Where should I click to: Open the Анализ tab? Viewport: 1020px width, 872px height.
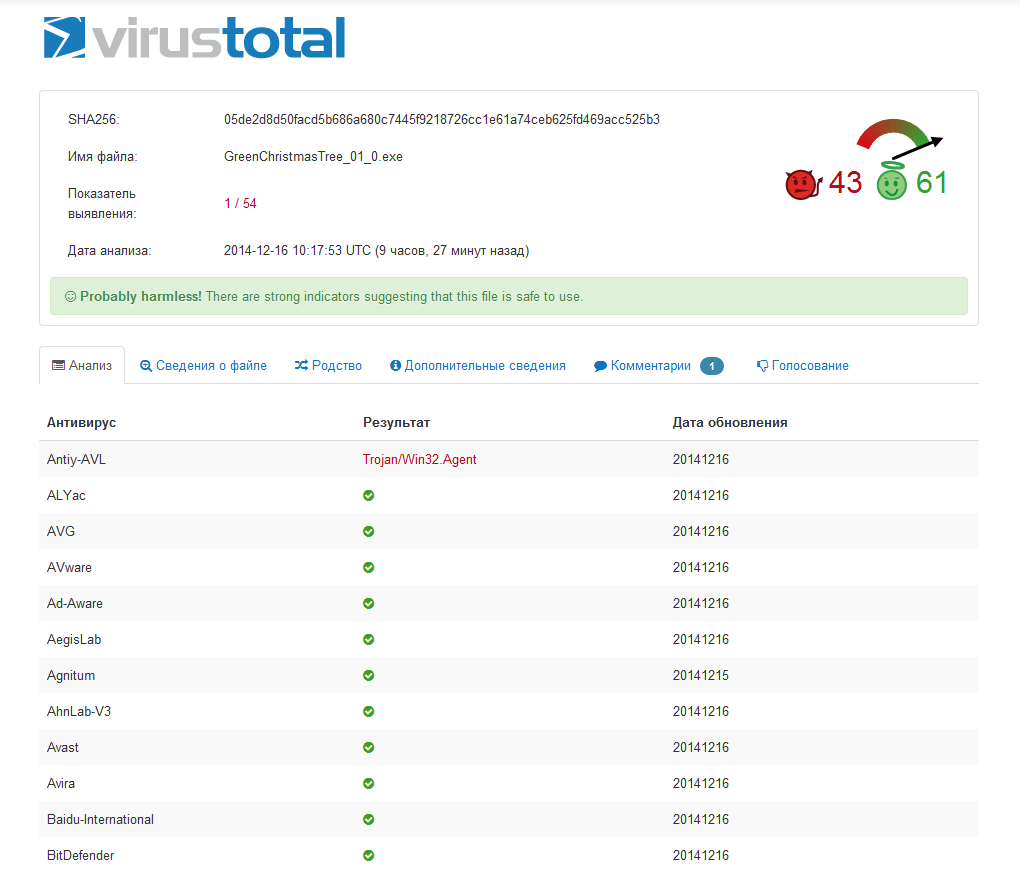(x=82, y=366)
